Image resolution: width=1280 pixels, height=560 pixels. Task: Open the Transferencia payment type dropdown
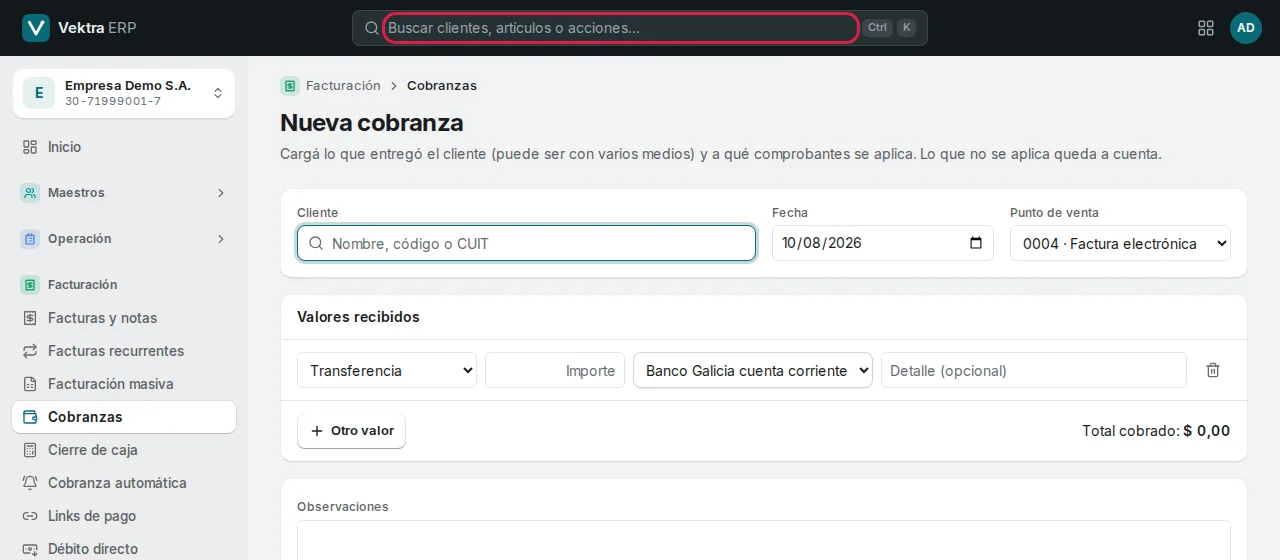pos(387,370)
